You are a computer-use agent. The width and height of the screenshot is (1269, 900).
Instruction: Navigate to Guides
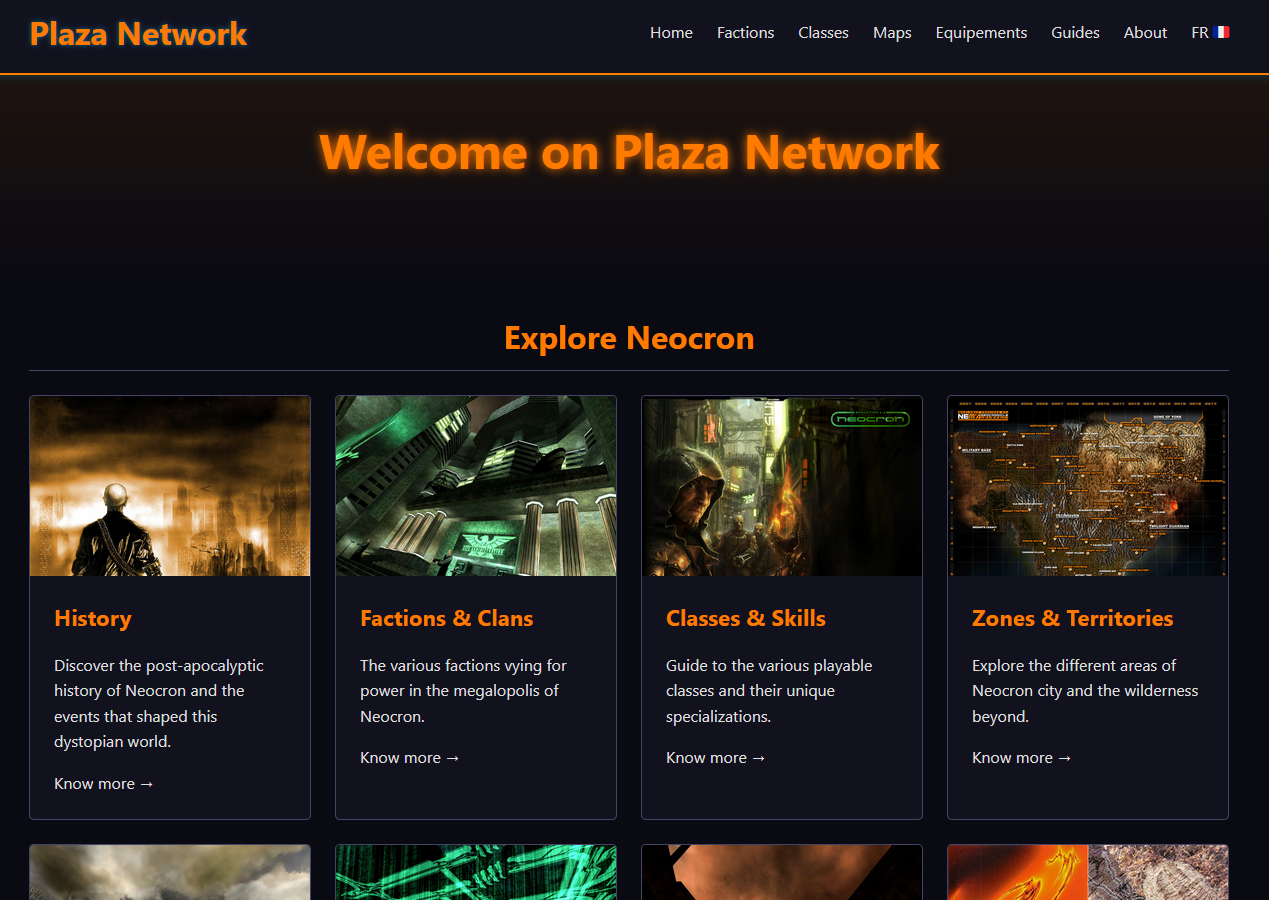(x=1075, y=33)
